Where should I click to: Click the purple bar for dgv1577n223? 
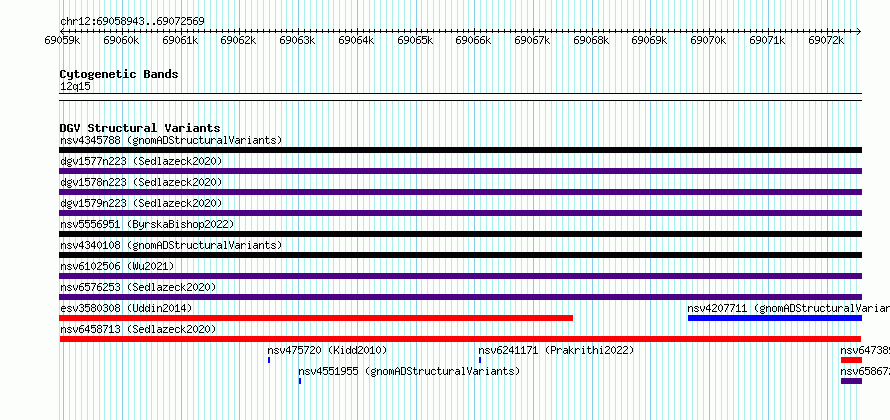click(x=460, y=171)
